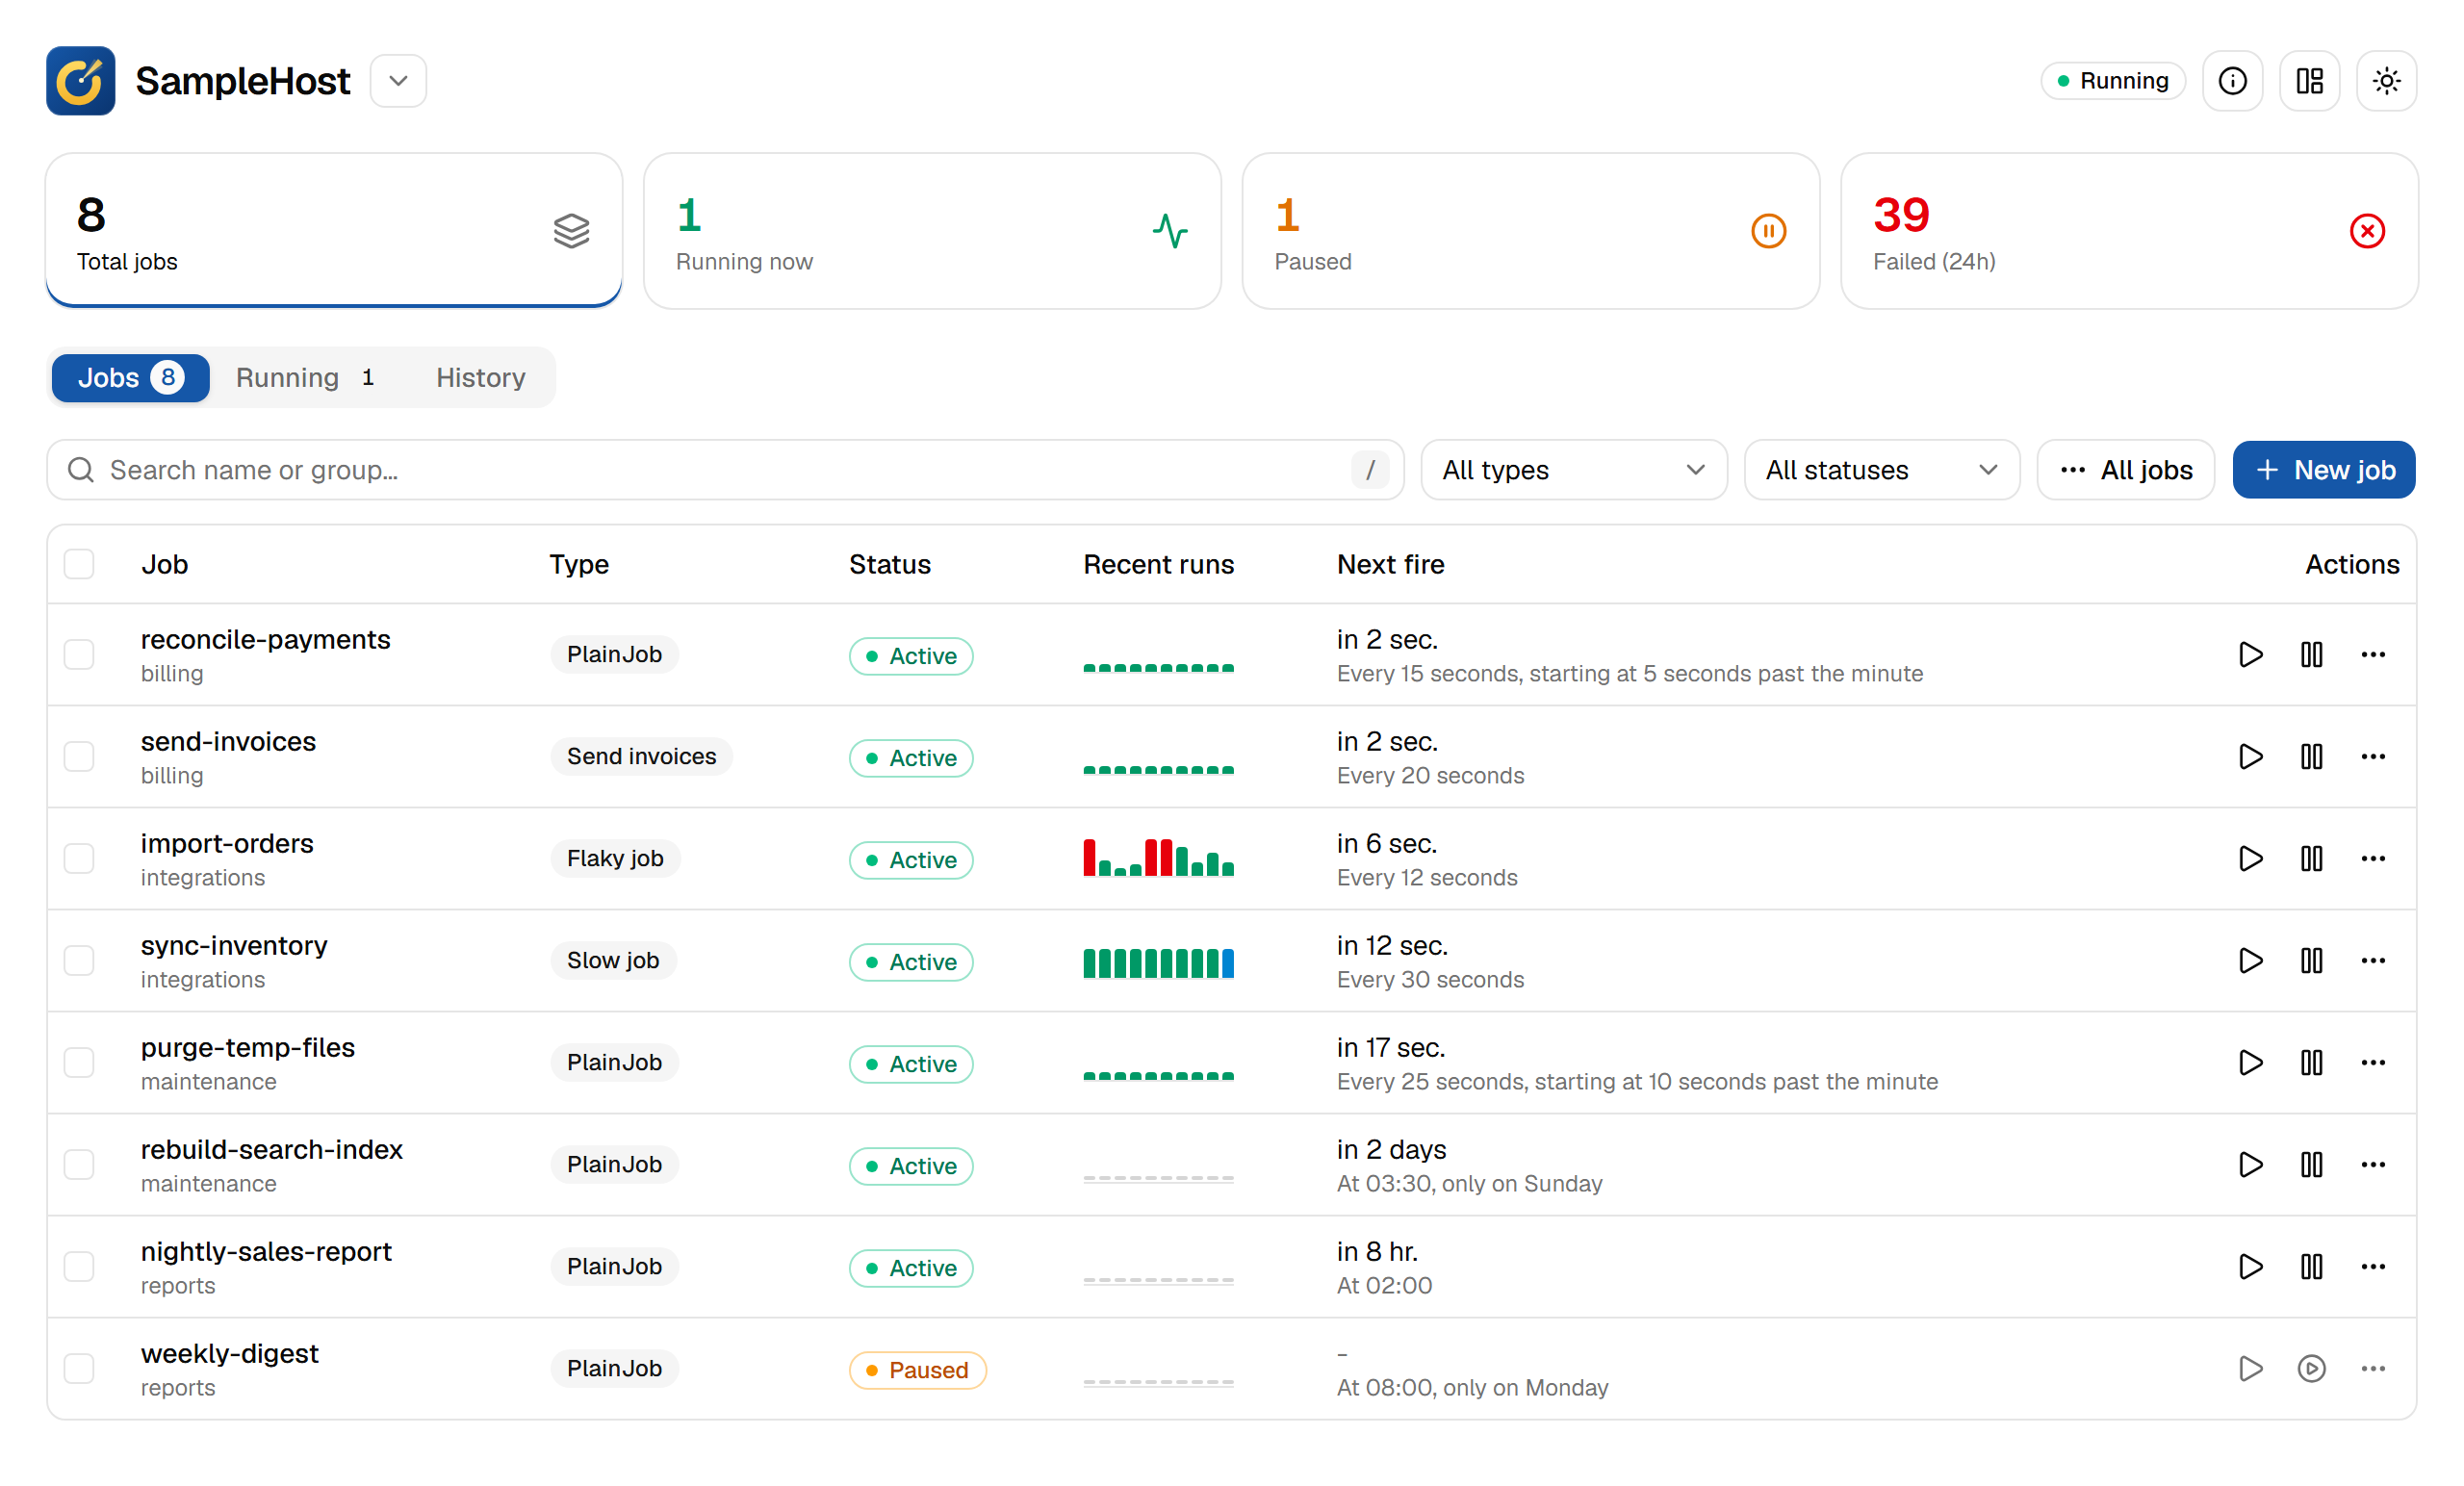The image size is (2464, 1486).
Task: Pause the nightly-sales-report job
Action: pos(2311,1266)
